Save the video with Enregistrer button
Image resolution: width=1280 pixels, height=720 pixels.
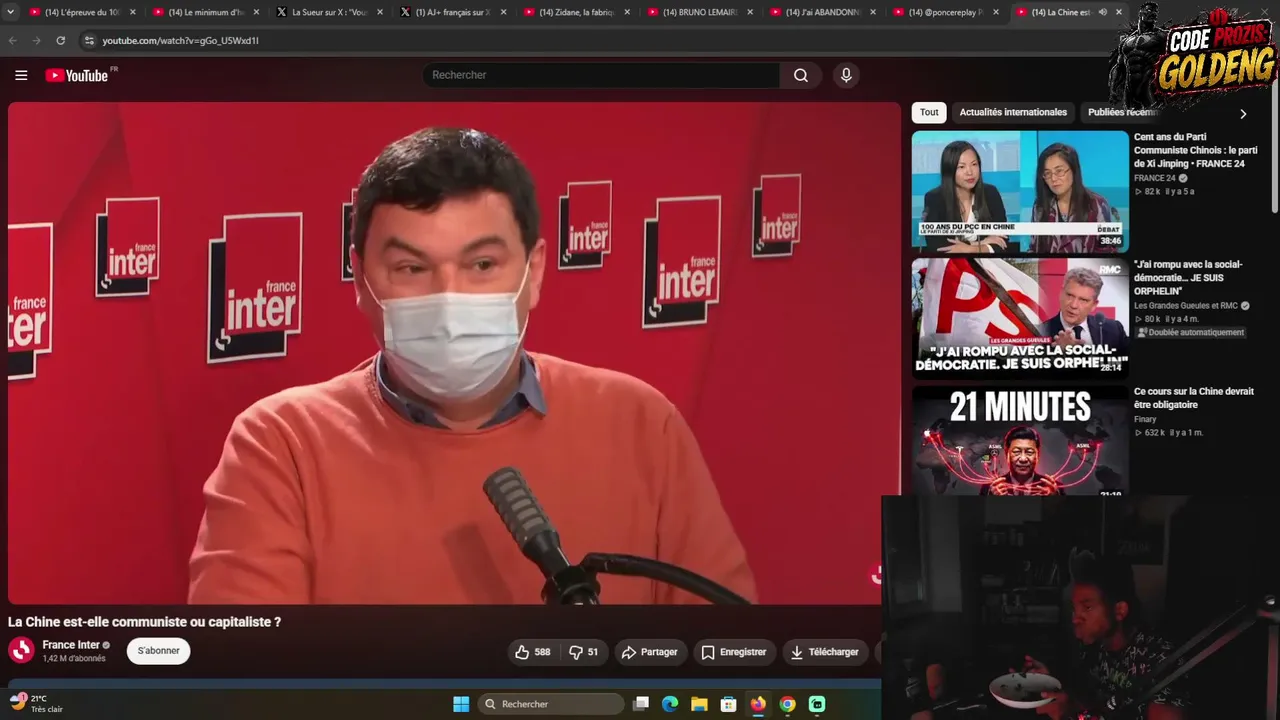tap(734, 652)
